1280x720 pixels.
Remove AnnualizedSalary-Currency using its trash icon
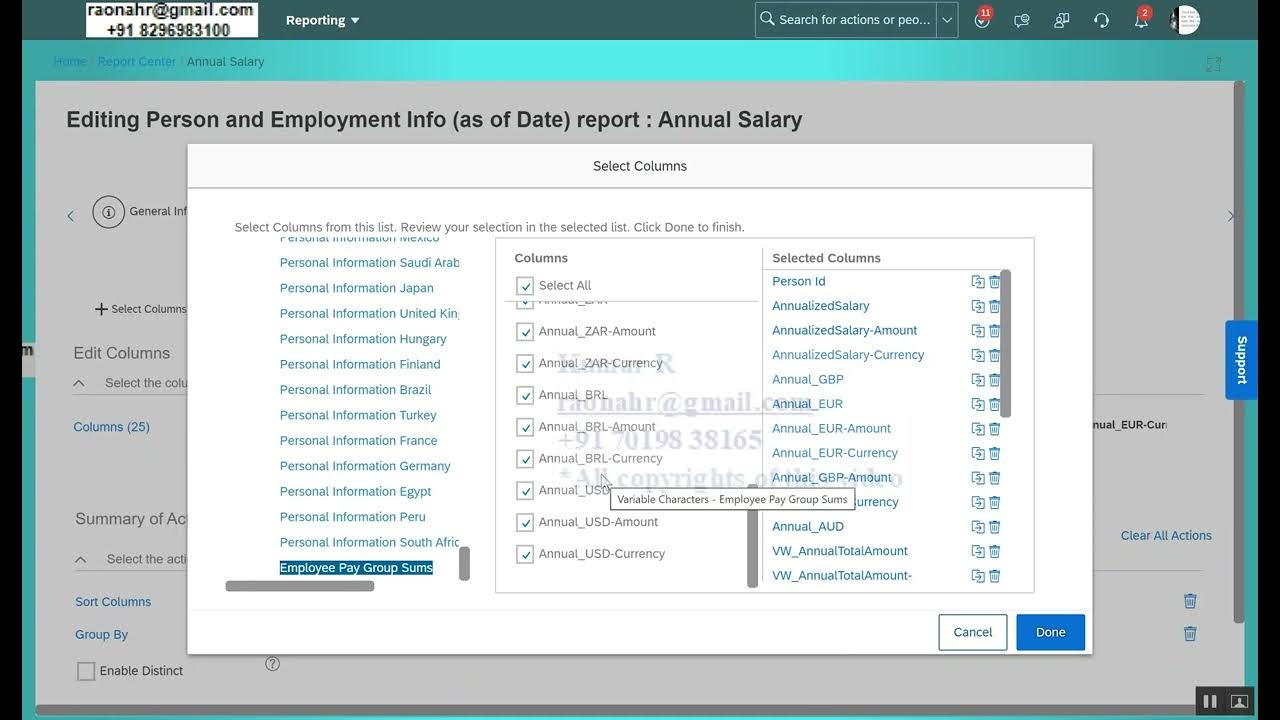pos(995,355)
